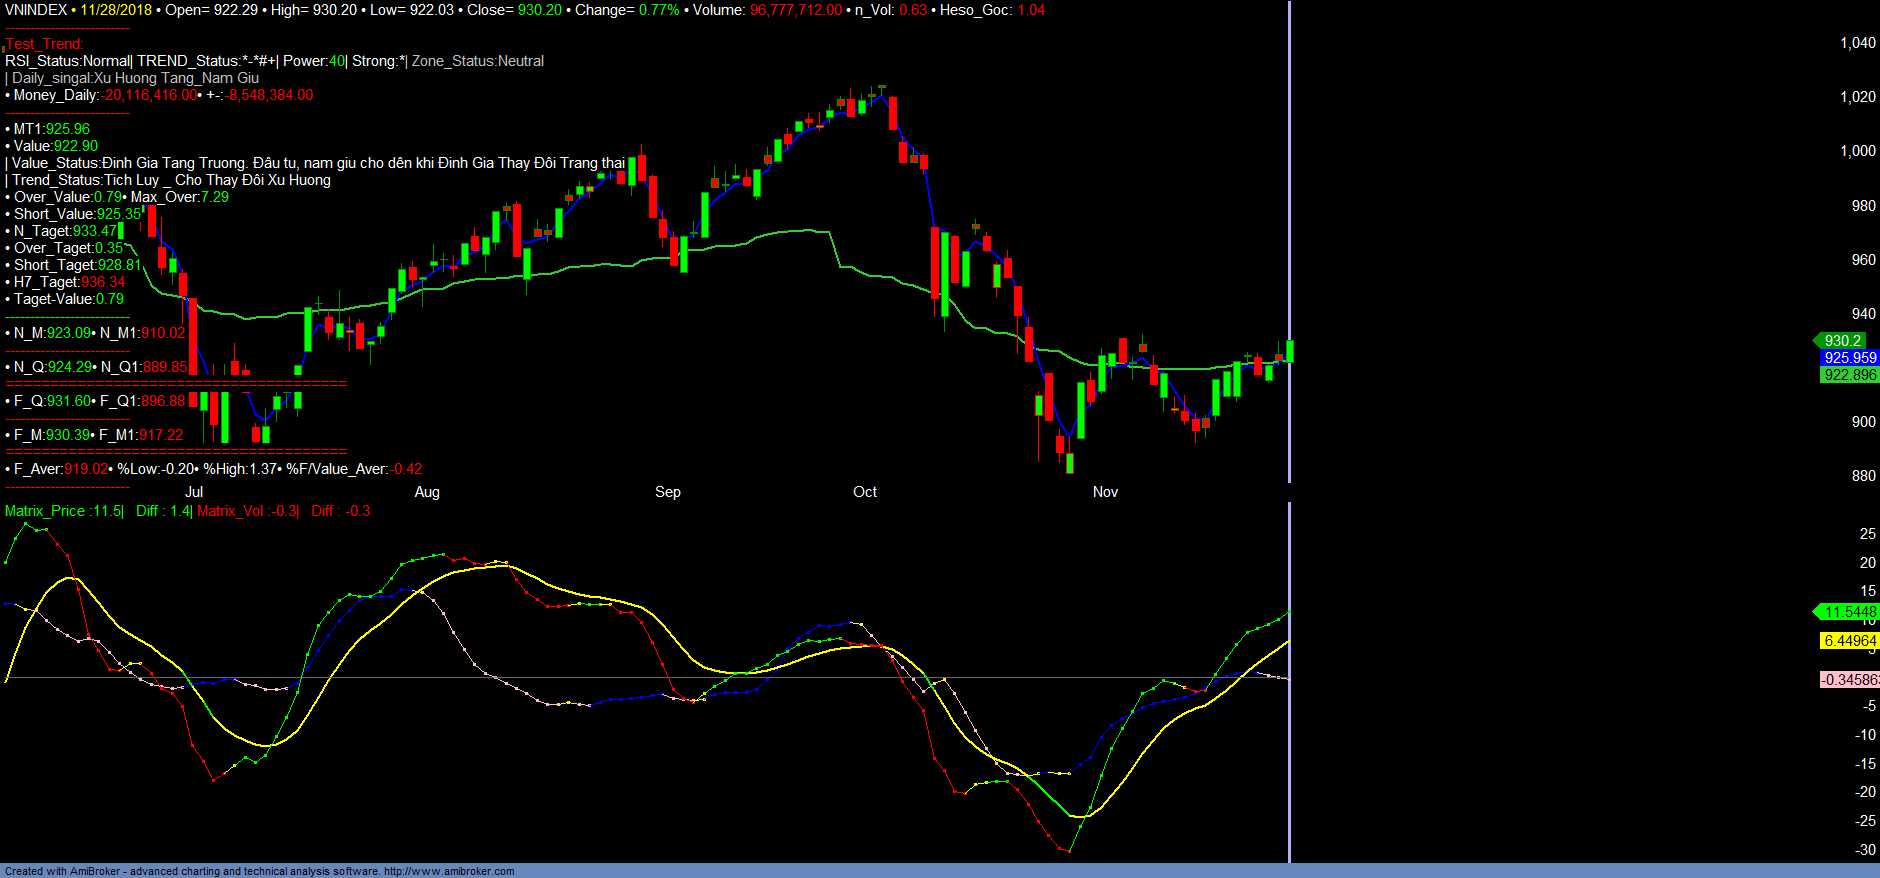The image size is (1880, 878).
Task: Click the 1,040 price axis tick
Action: tap(1857, 43)
